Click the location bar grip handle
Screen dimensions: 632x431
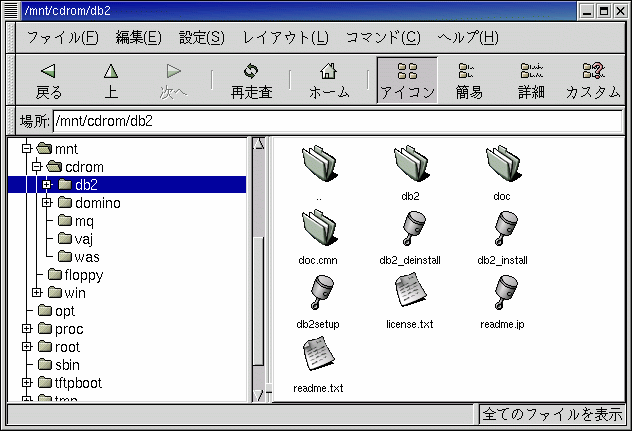(11, 121)
